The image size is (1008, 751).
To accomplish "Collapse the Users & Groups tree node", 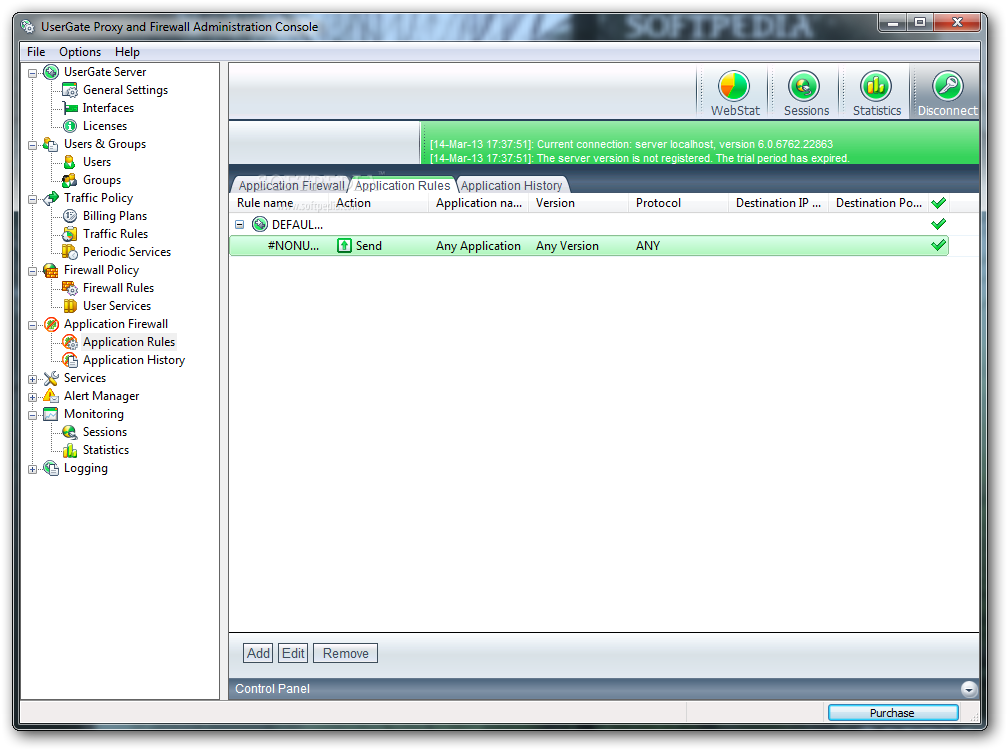I will tap(32, 145).
